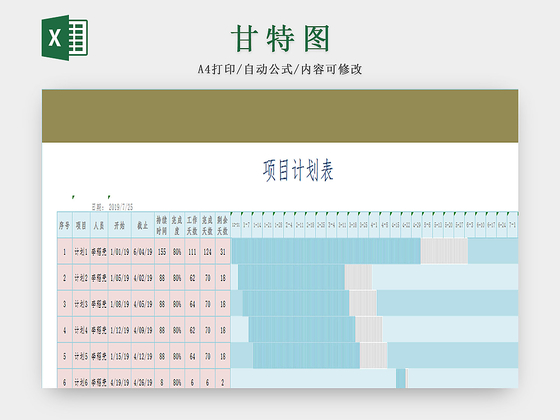Click the olive-colored banner at sheet top
Image resolution: width=560 pixels, height=420 pixels.
[280, 116]
